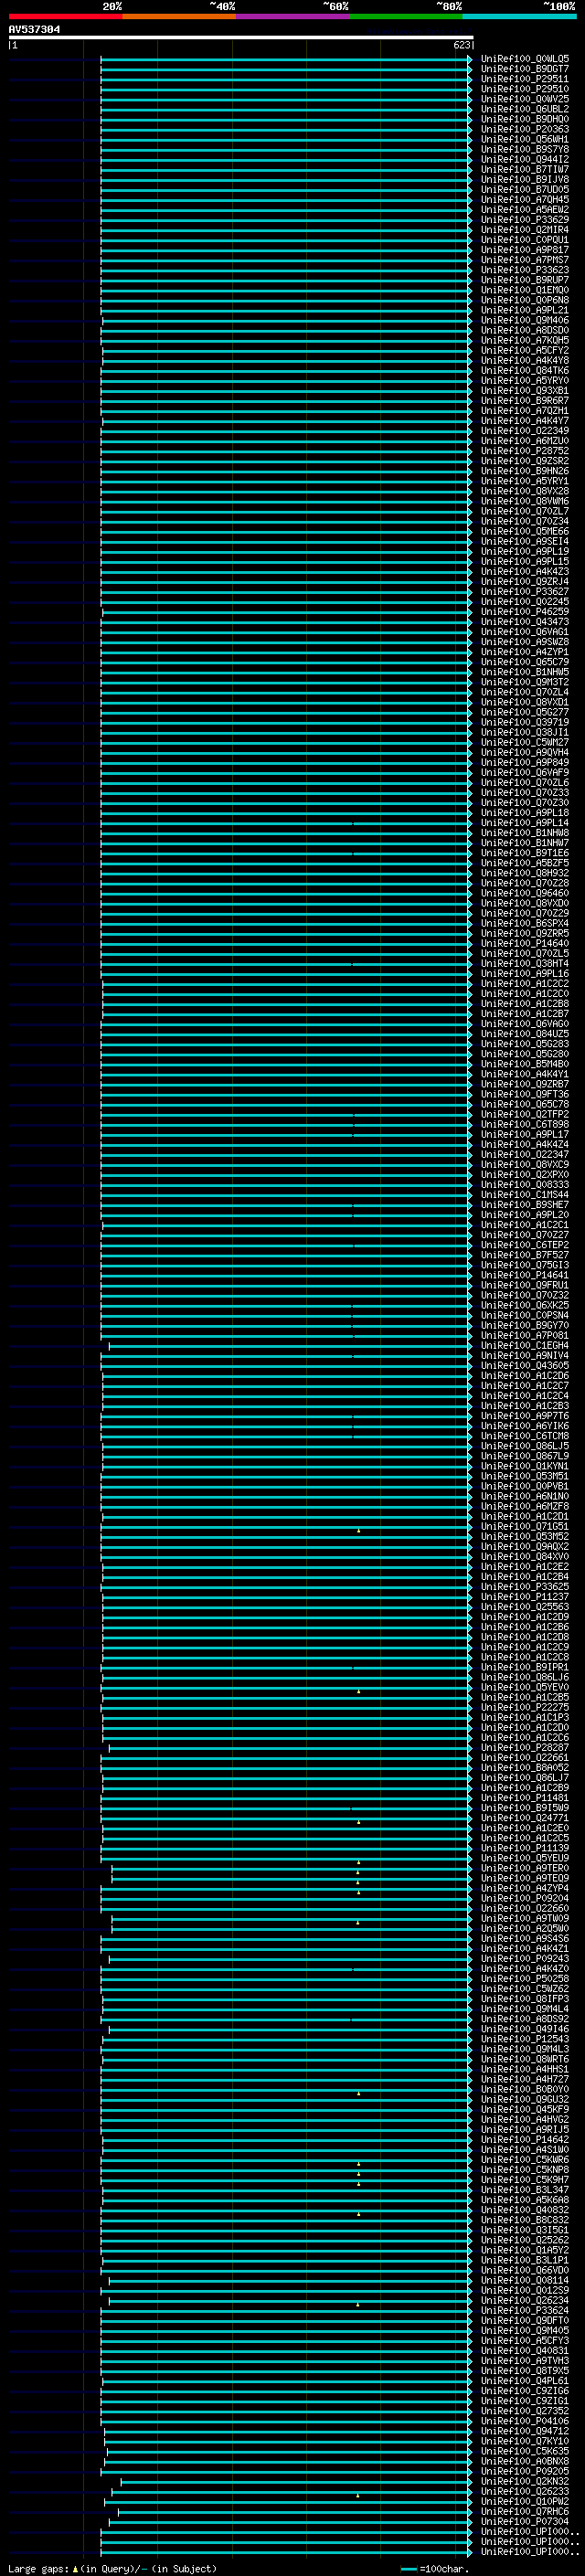Image resolution: width=585 pixels, height=2576 pixels.
Task: Click UniRef100_Q6UBL2 entry
Action: click(525, 109)
